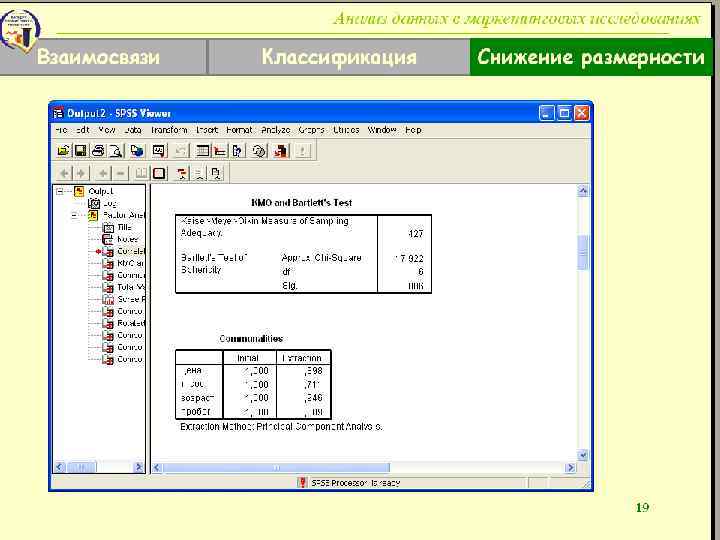Collapse the Factor Analysis outline node

coord(74,215)
